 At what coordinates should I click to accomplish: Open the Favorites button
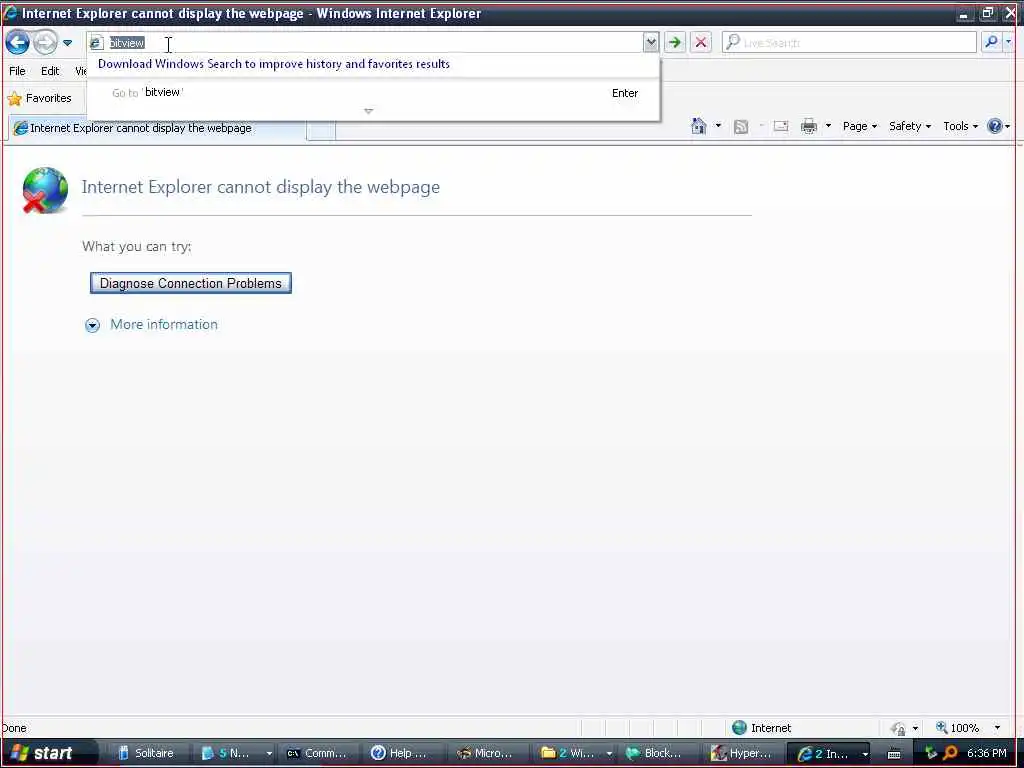39,99
